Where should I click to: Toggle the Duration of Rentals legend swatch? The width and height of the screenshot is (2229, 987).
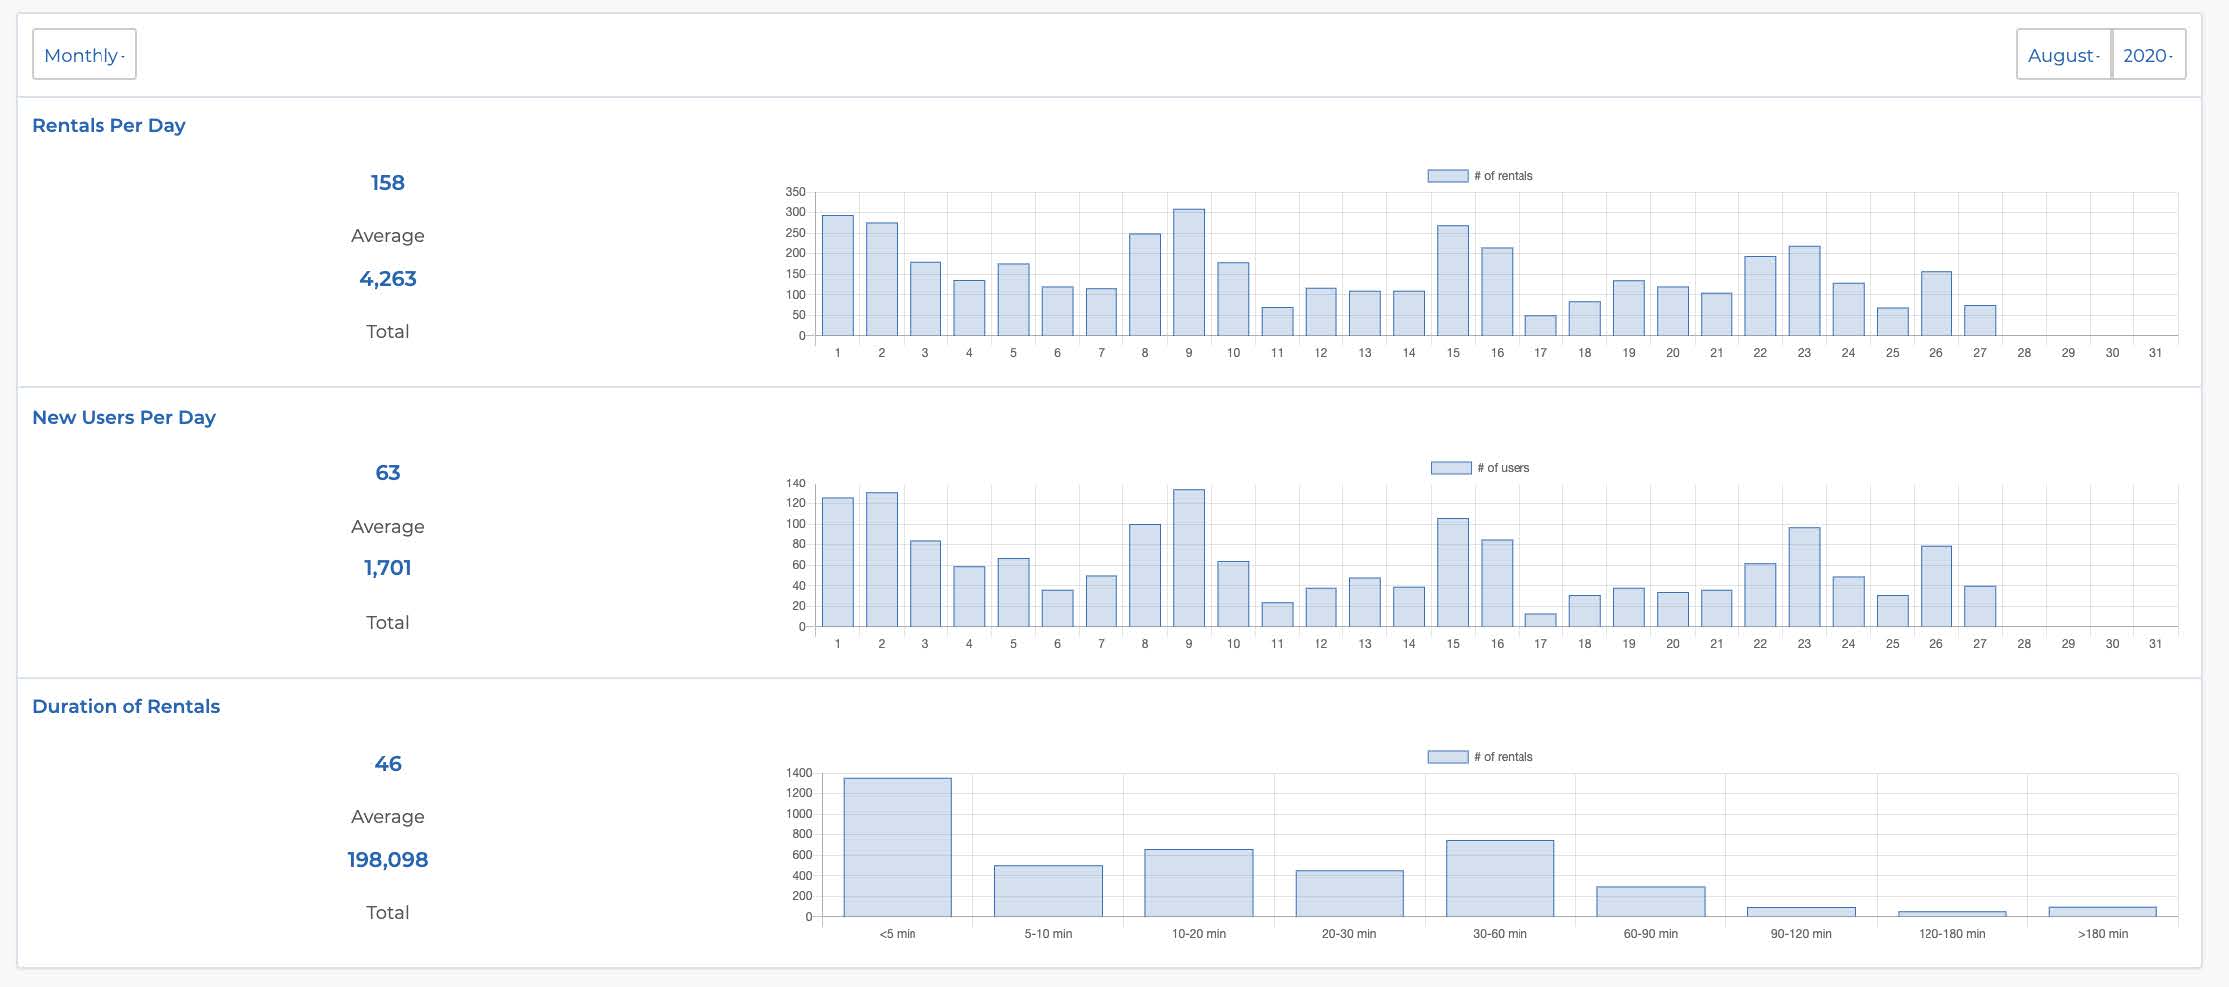[x=1447, y=757]
